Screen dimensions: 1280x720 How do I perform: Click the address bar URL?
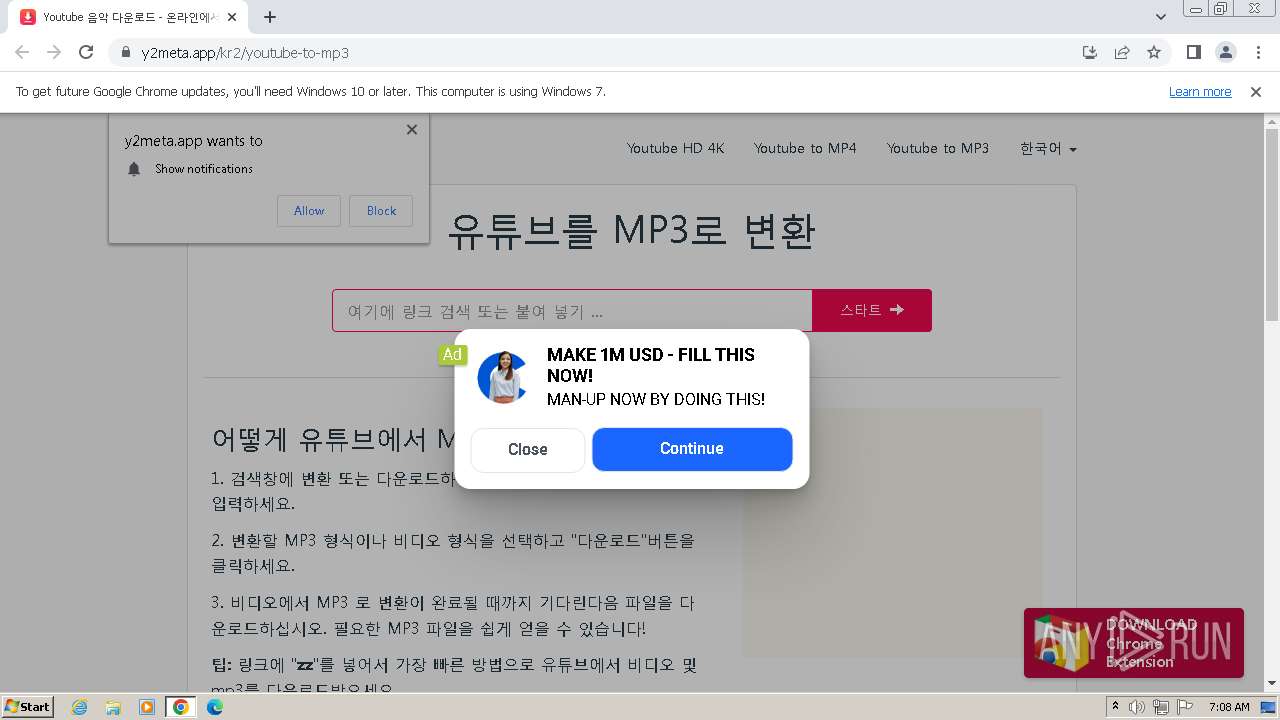click(x=245, y=53)
